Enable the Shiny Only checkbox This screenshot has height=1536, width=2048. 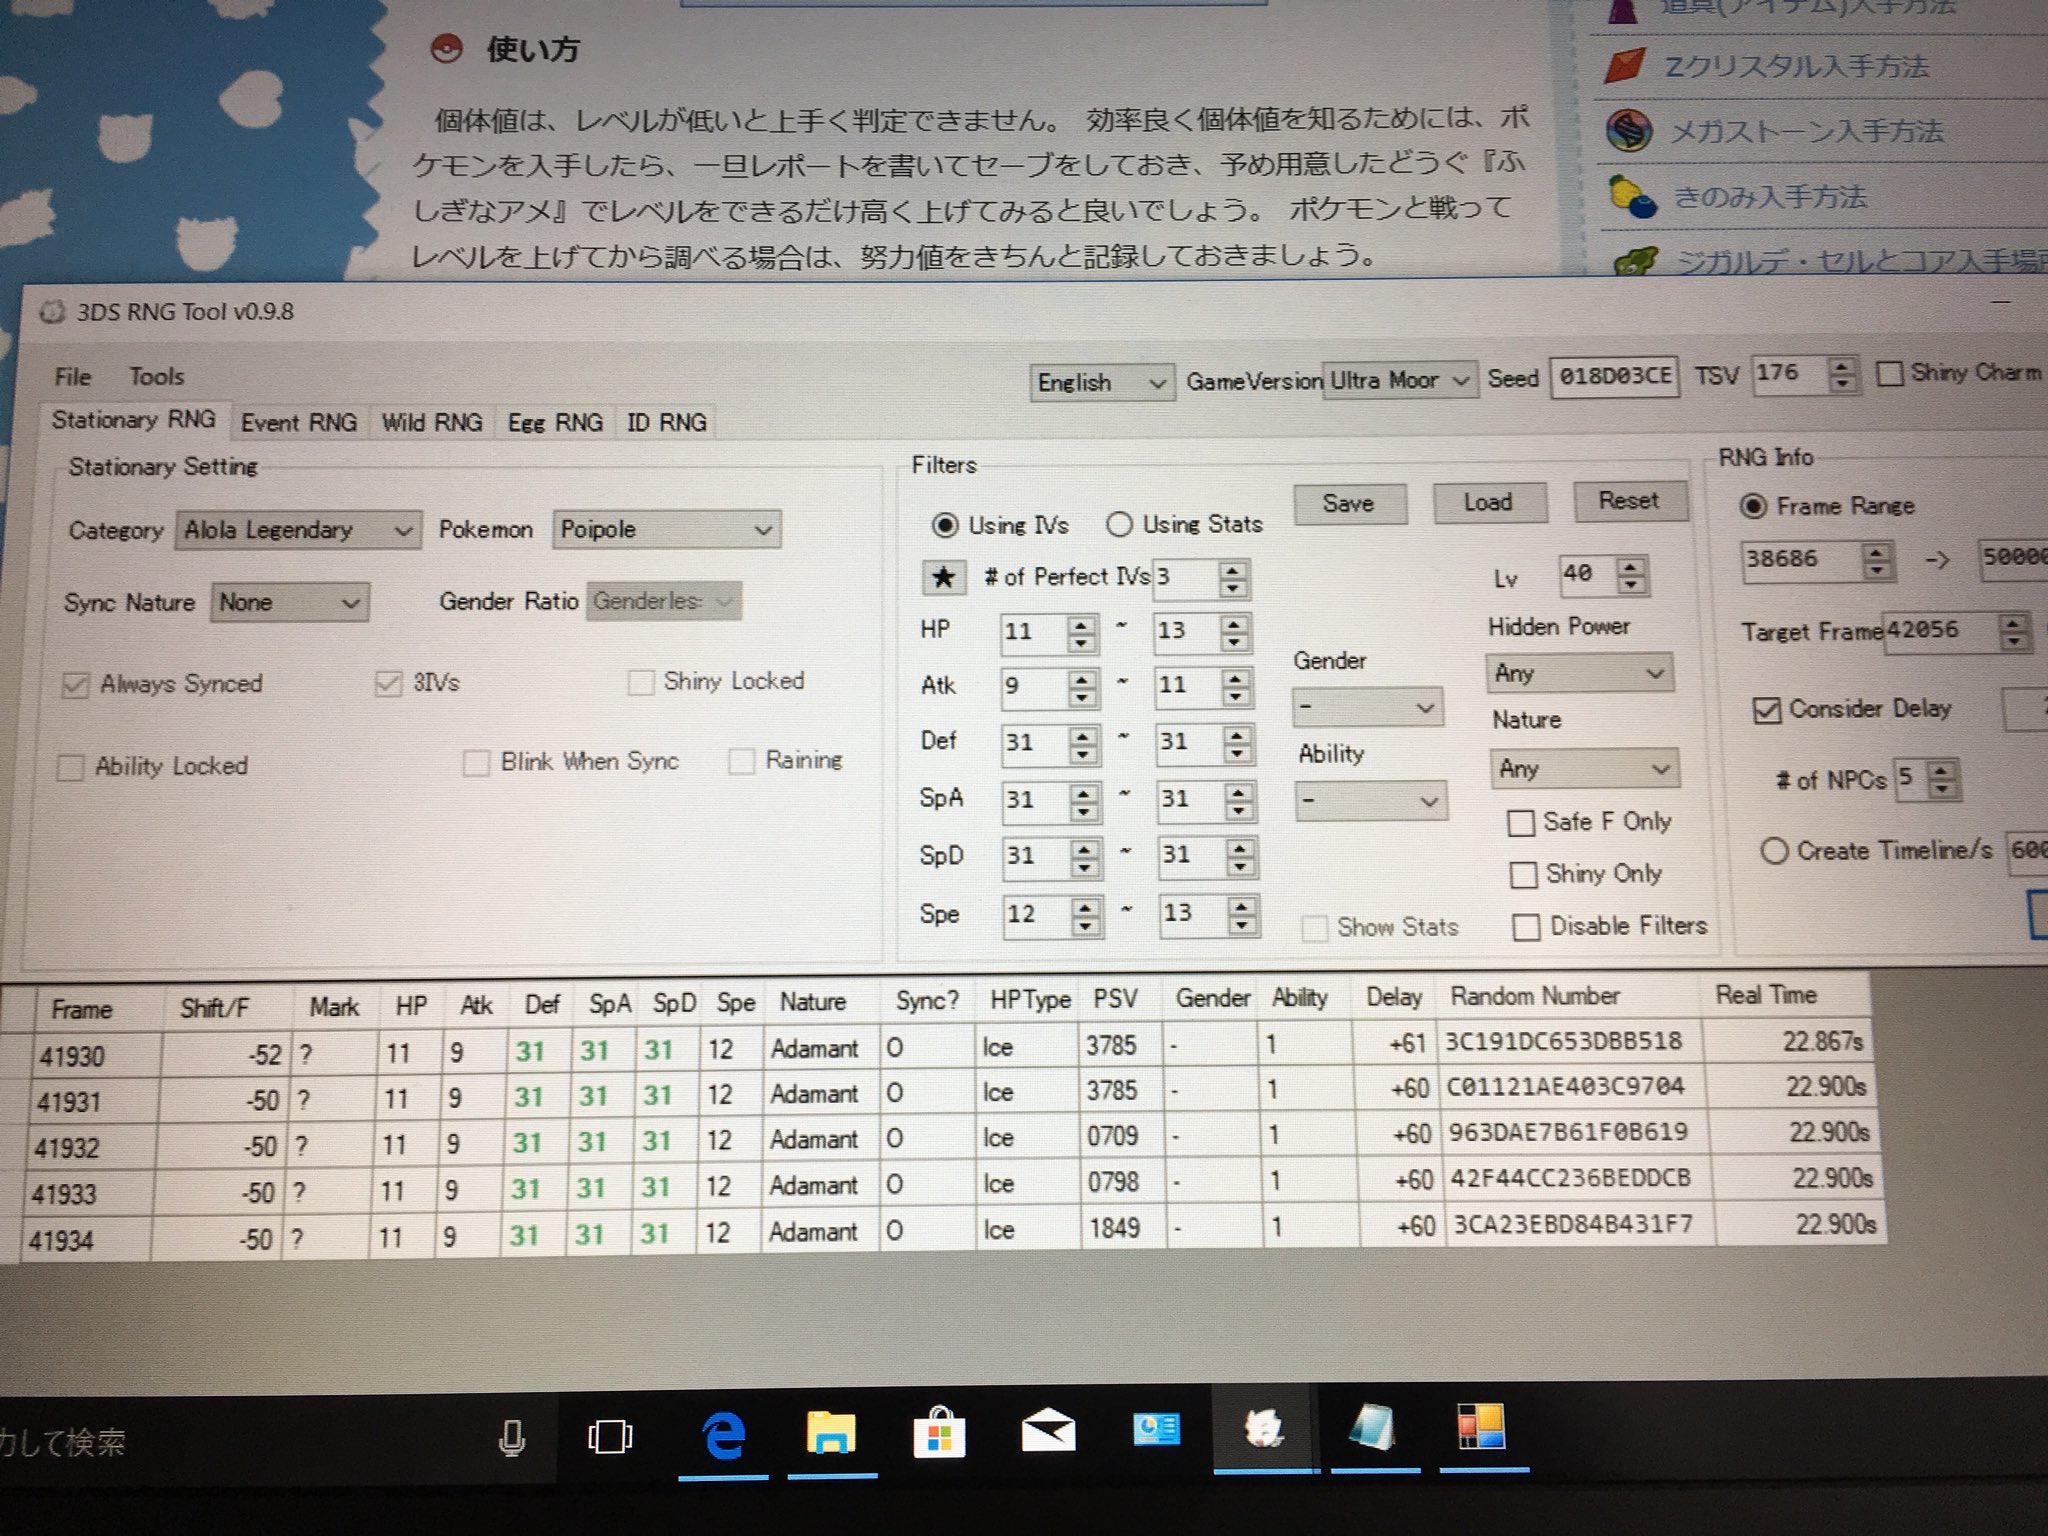(1523, 875)
